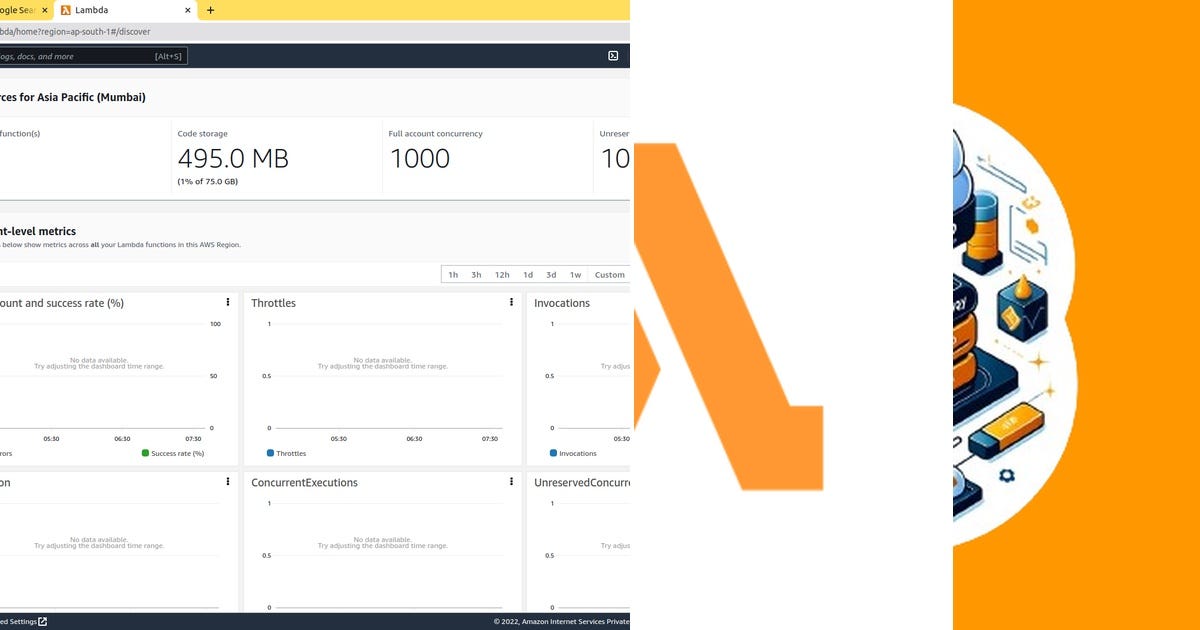Screen dimensions: 1200x630
Task: Close the Lambda browser tab
Action: [x=187, y=10]
